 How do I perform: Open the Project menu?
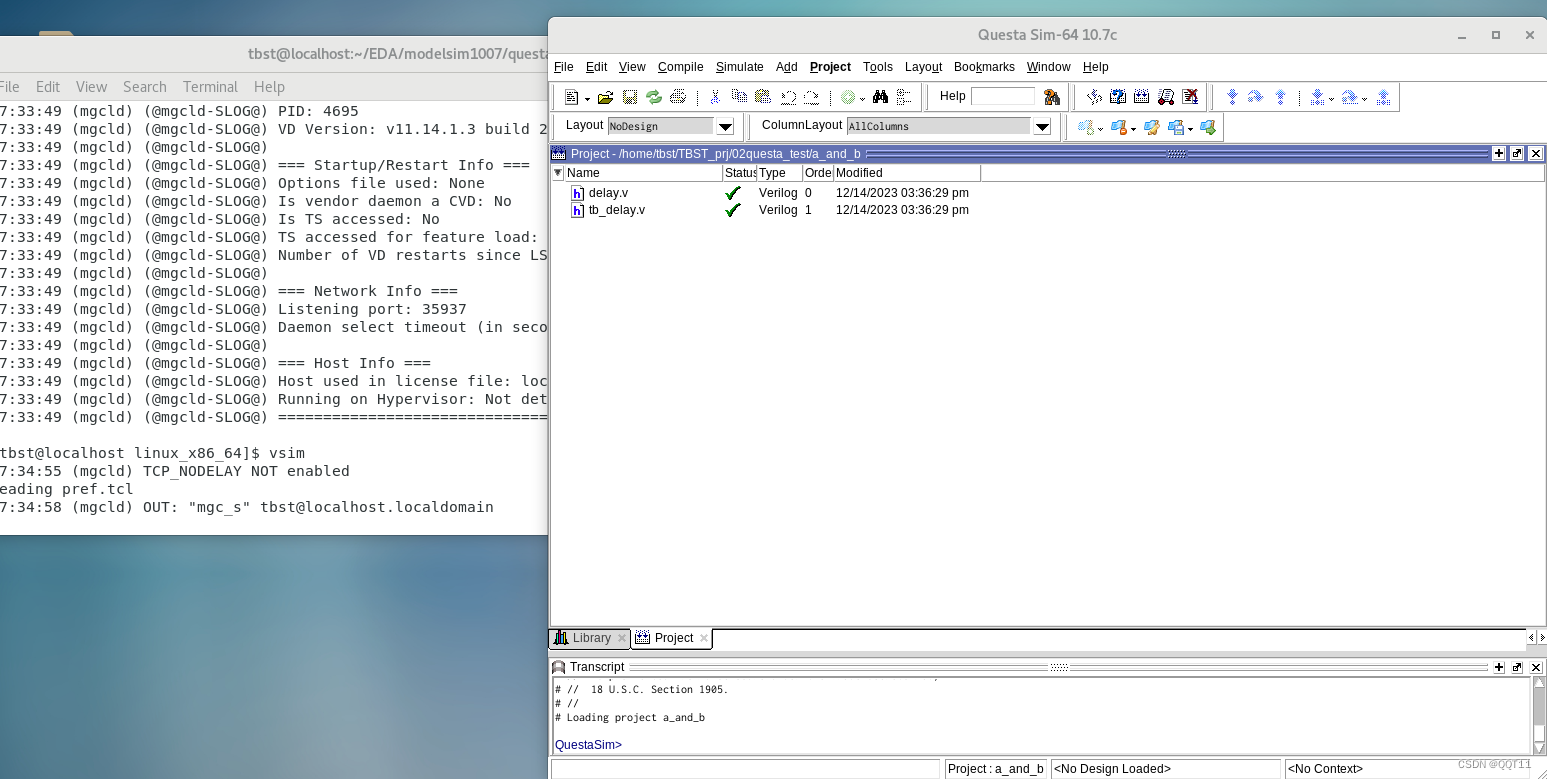(830, 67)
